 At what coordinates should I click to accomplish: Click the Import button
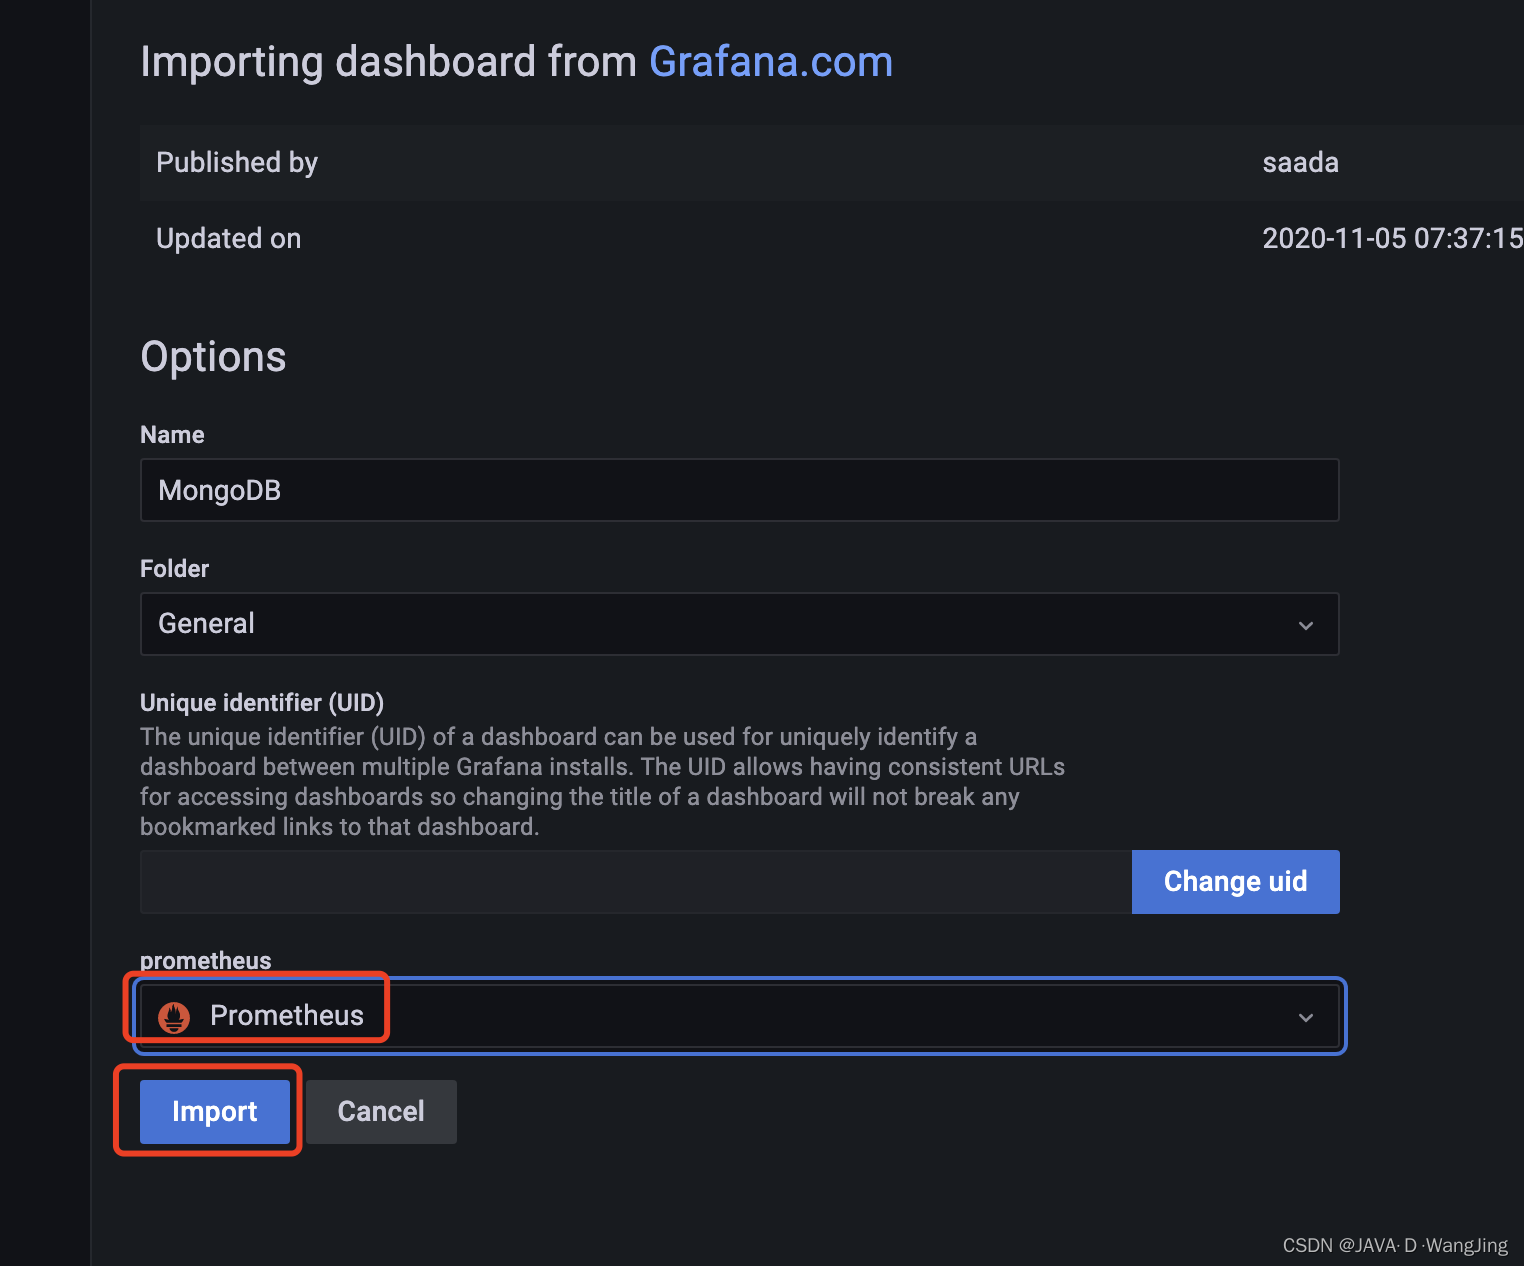pos(214,1111)
